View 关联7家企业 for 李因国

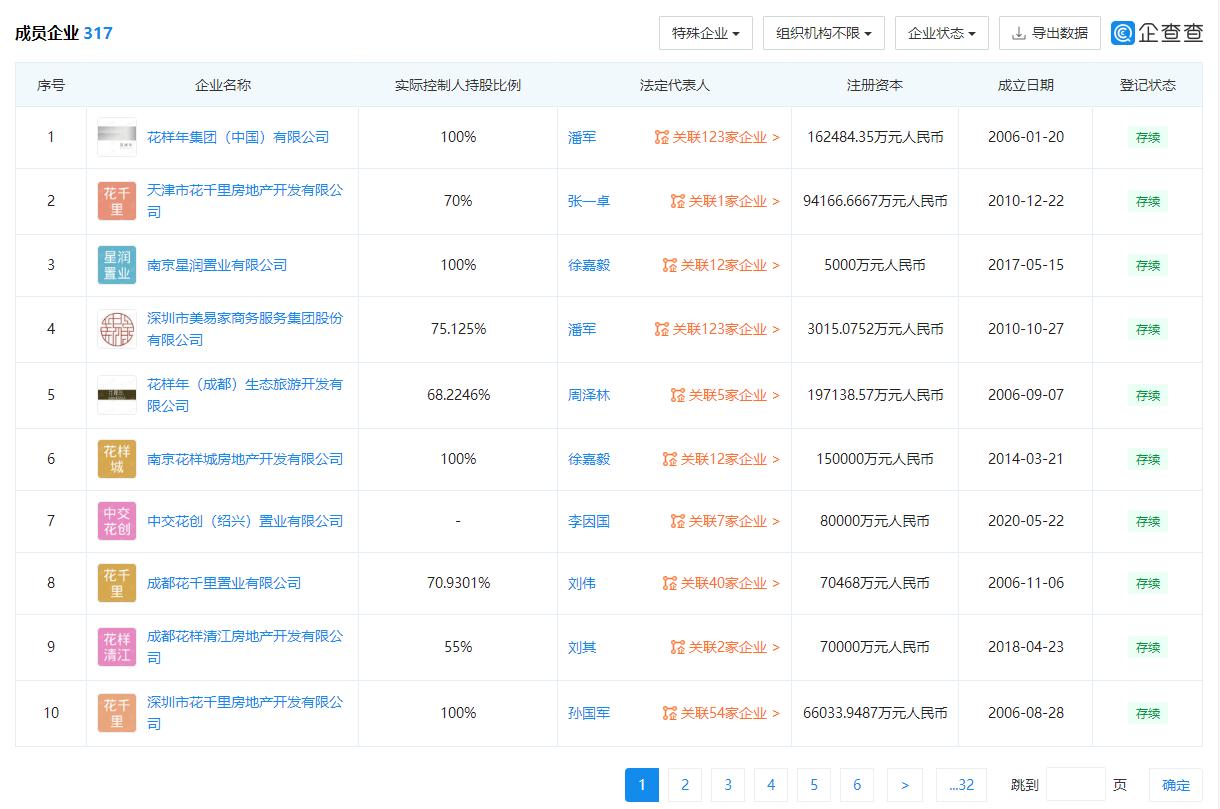click(x=725, y=521)
